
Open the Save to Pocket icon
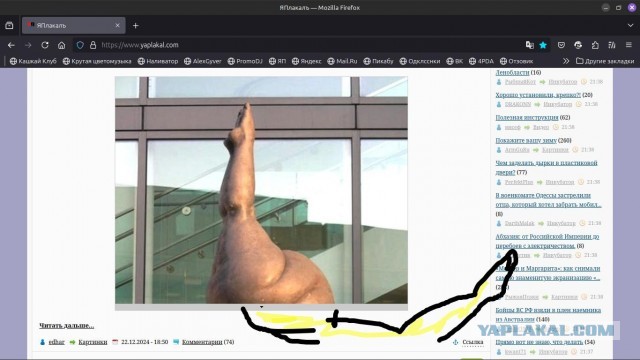561,45
